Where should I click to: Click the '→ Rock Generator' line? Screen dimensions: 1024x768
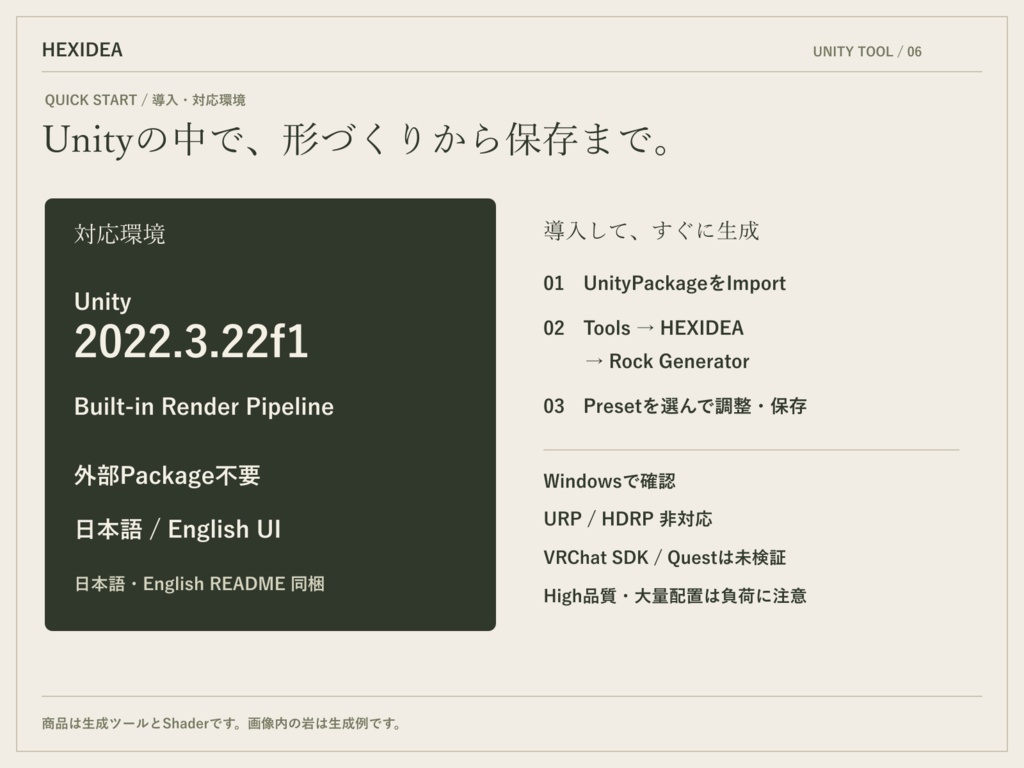pyautogui.click(x=667, y=361)
